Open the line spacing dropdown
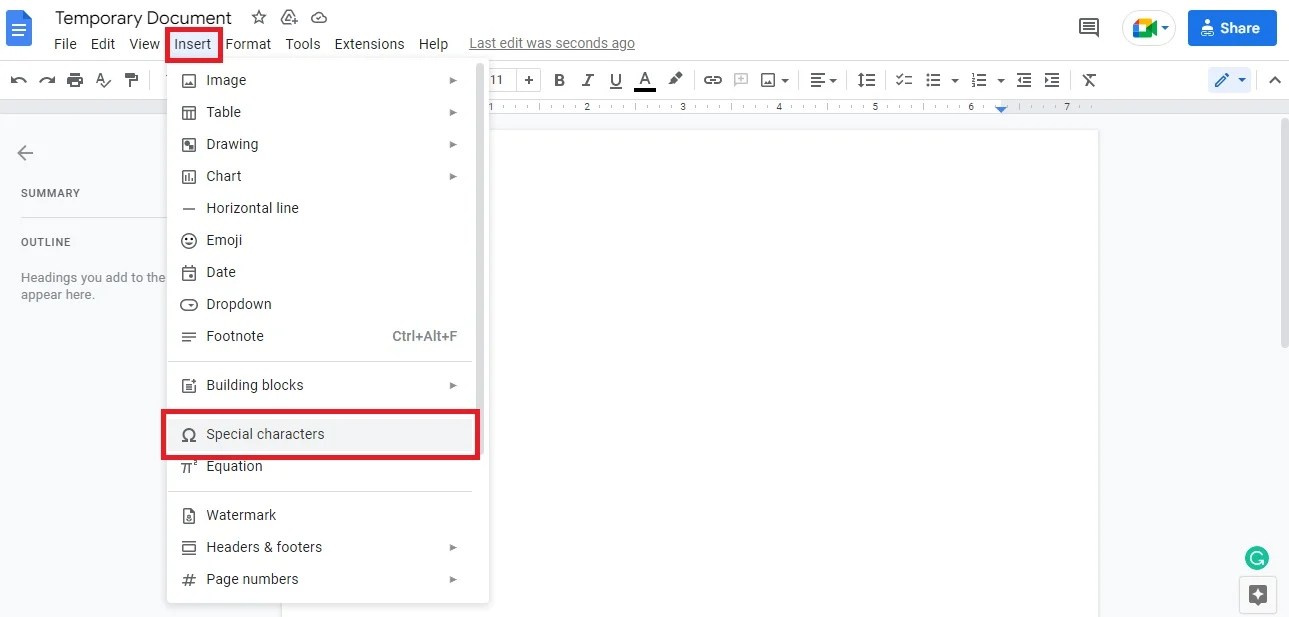 (x=866, y=80)
